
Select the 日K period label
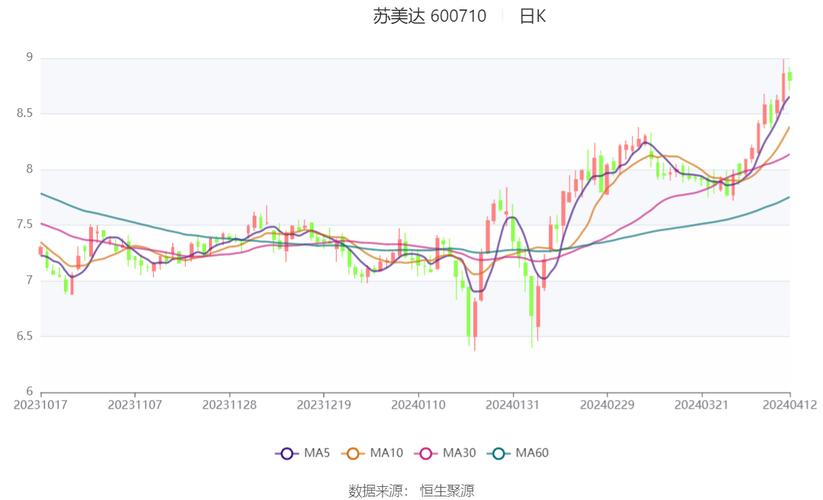point(532,16)
